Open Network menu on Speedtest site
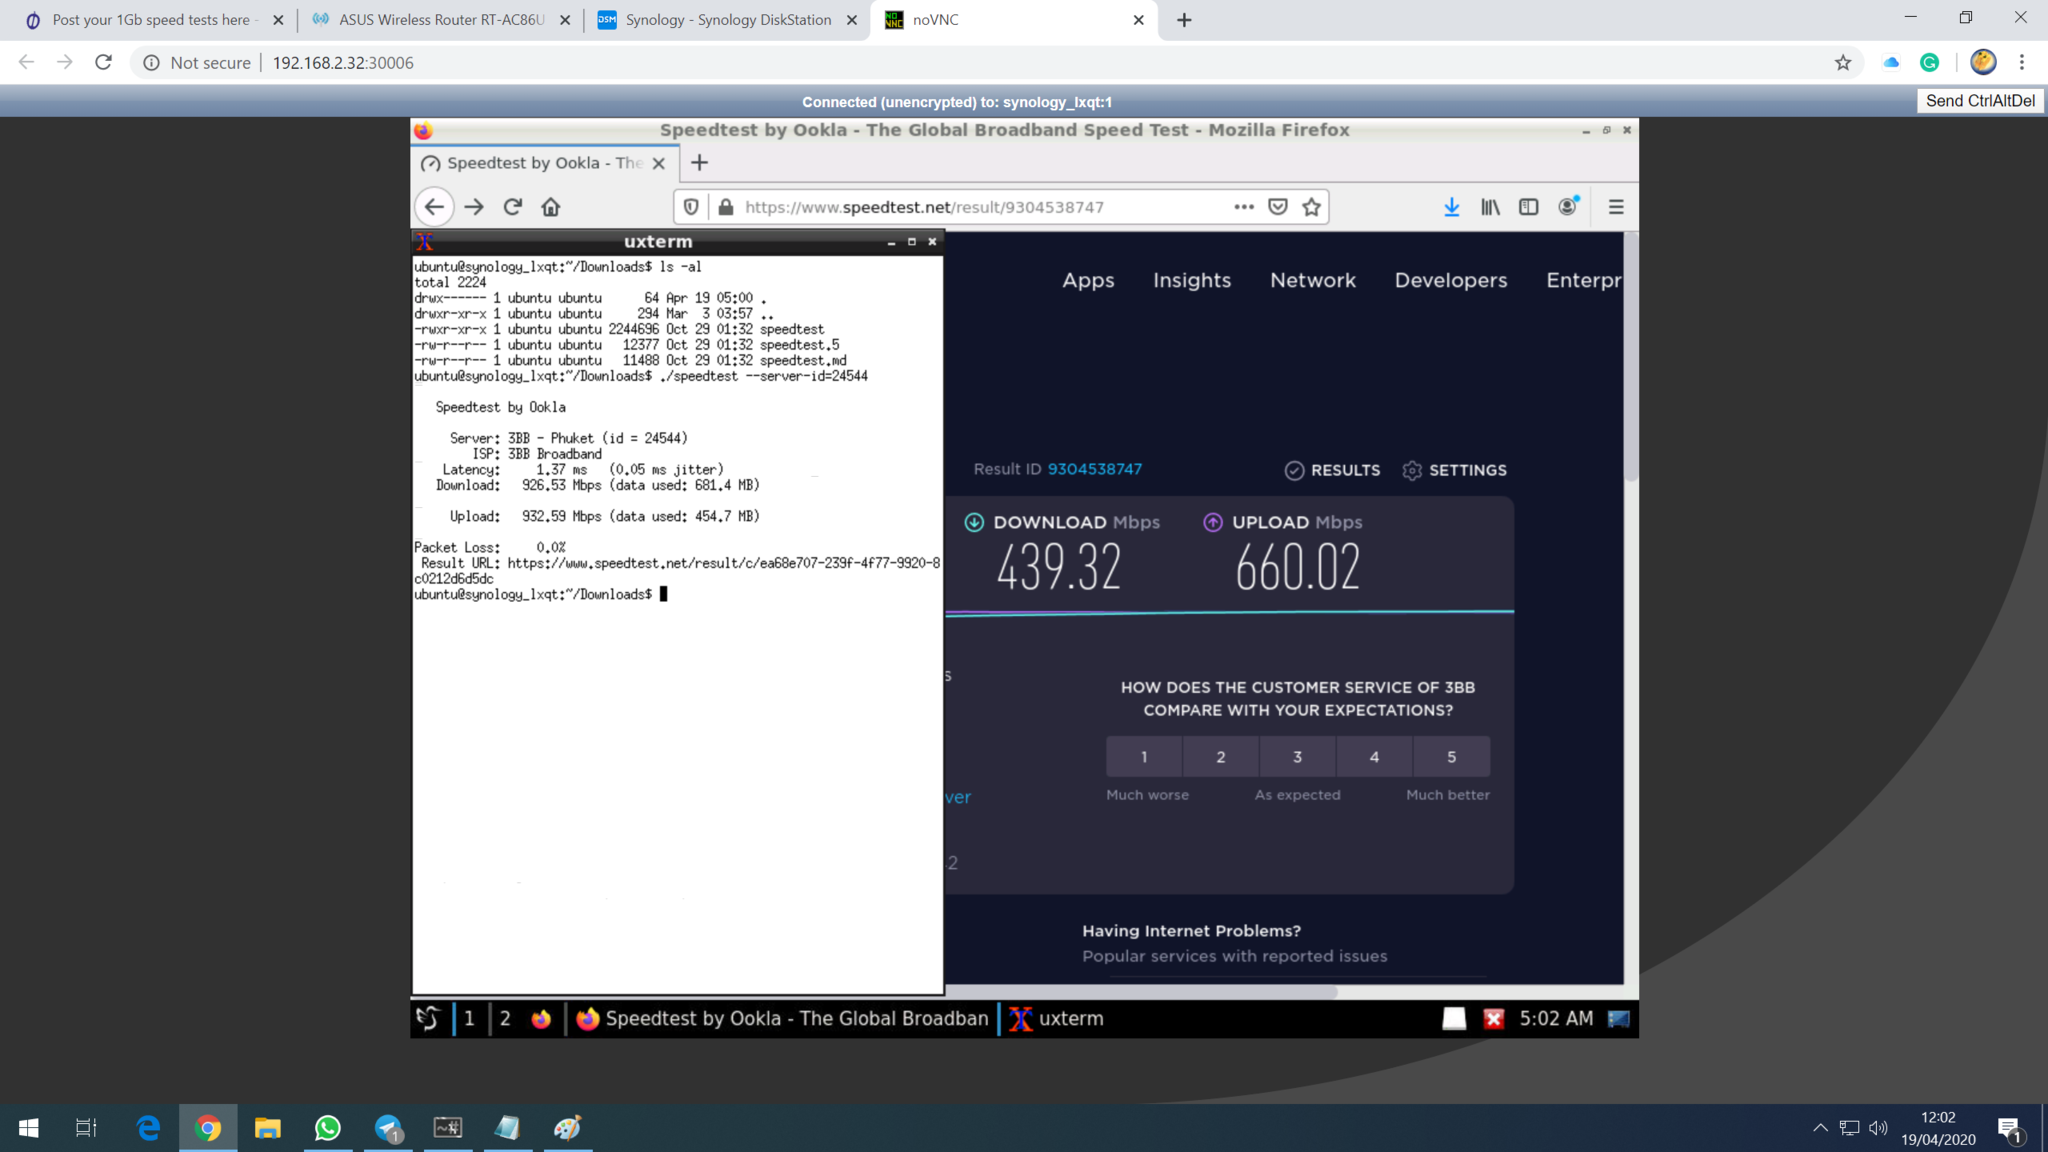Screen dimensions: 2048x1152 click(1313, 281)
